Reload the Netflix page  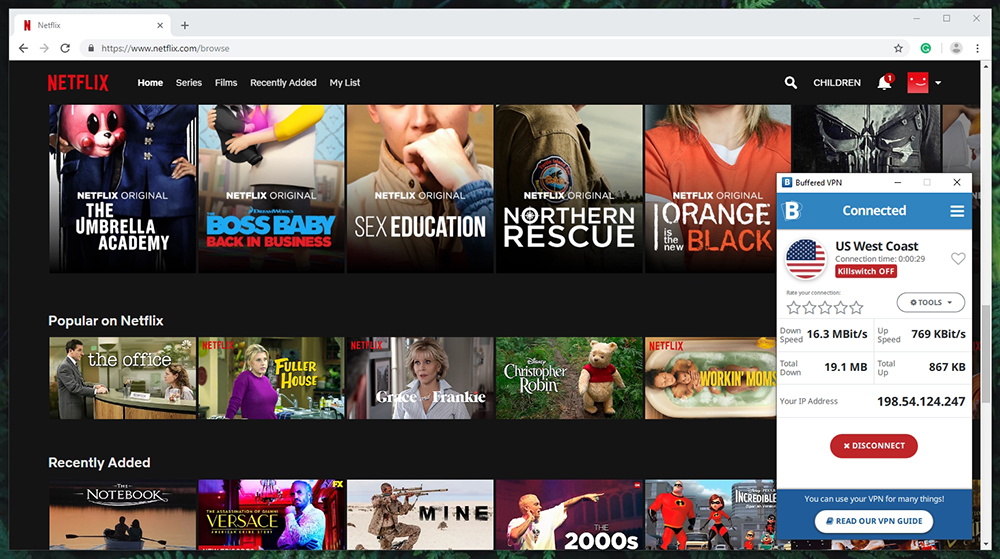65,48
